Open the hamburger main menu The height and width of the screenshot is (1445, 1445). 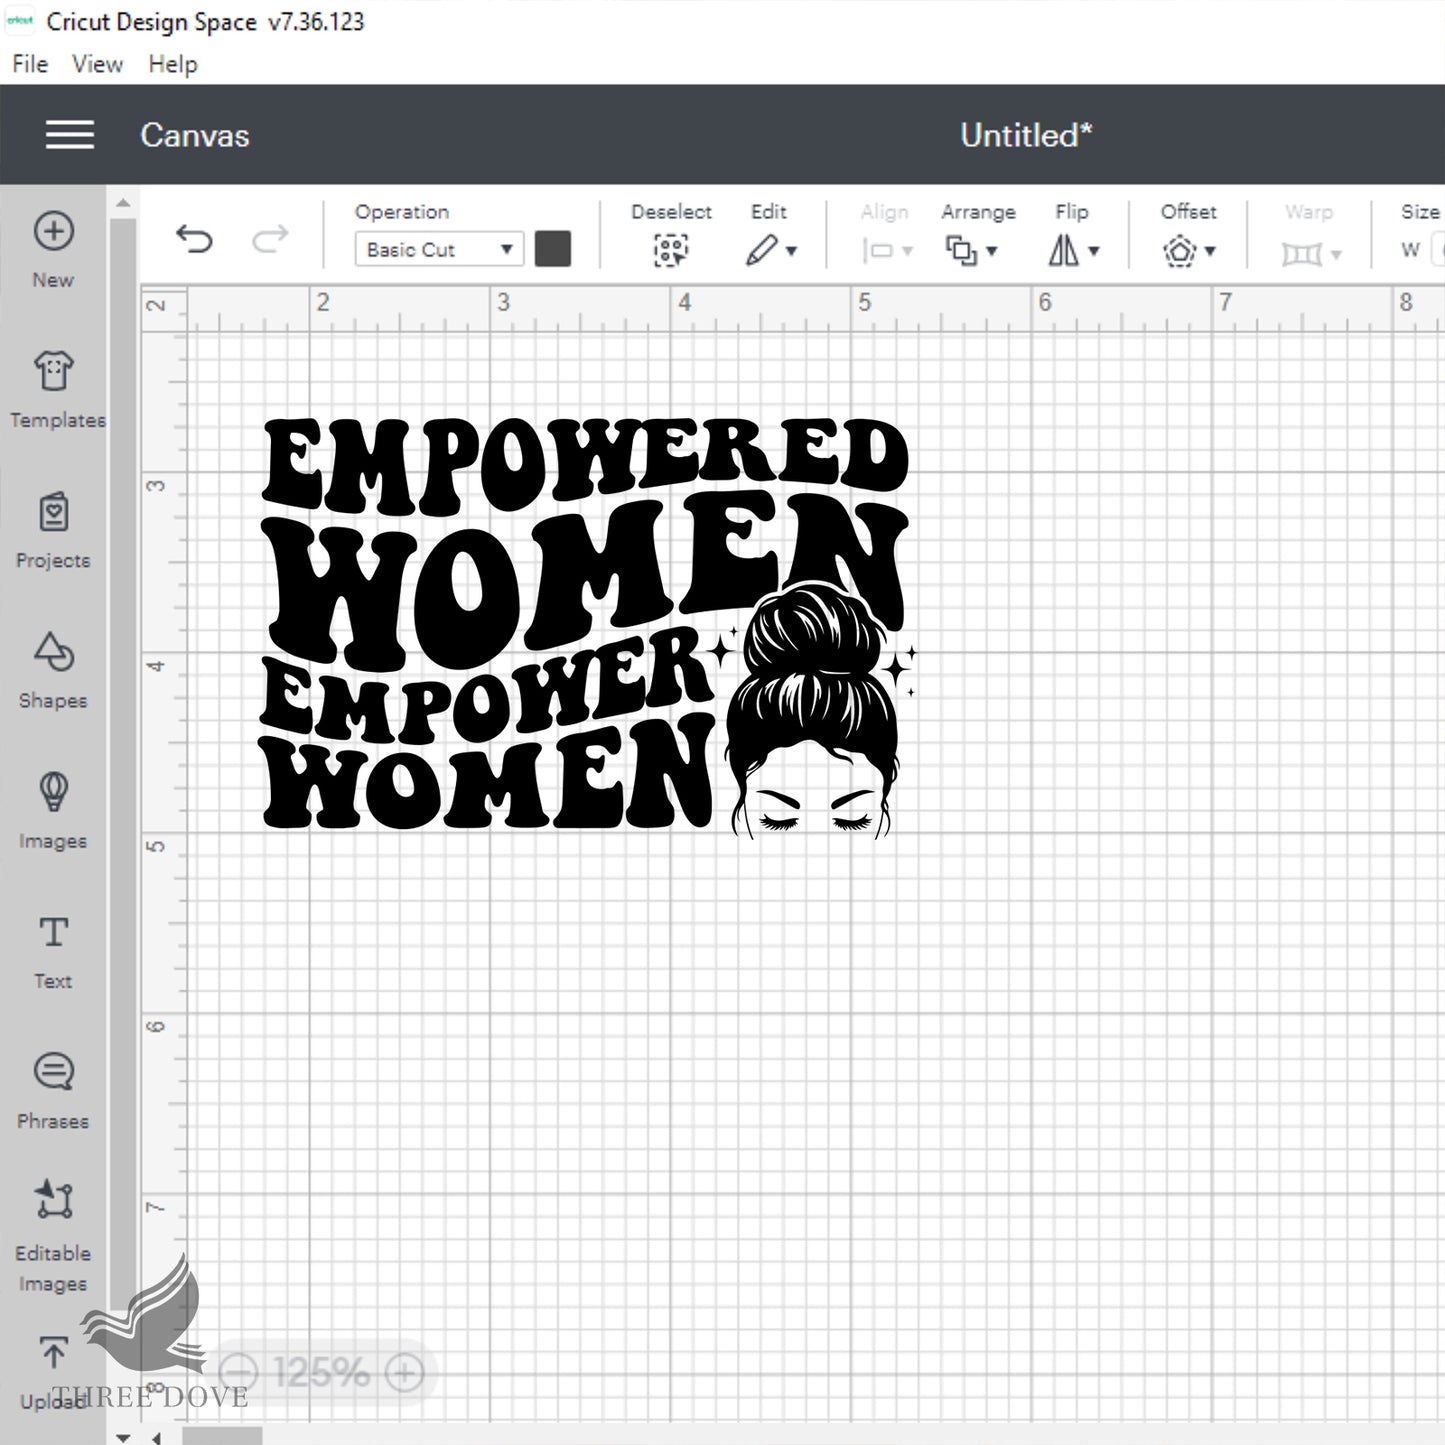tap(70, 135)
